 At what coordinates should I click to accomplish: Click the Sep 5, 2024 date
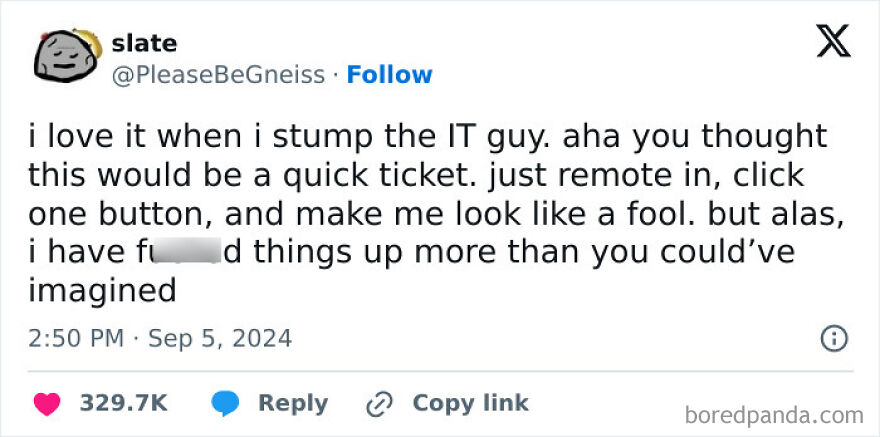[x=220, y=339]
